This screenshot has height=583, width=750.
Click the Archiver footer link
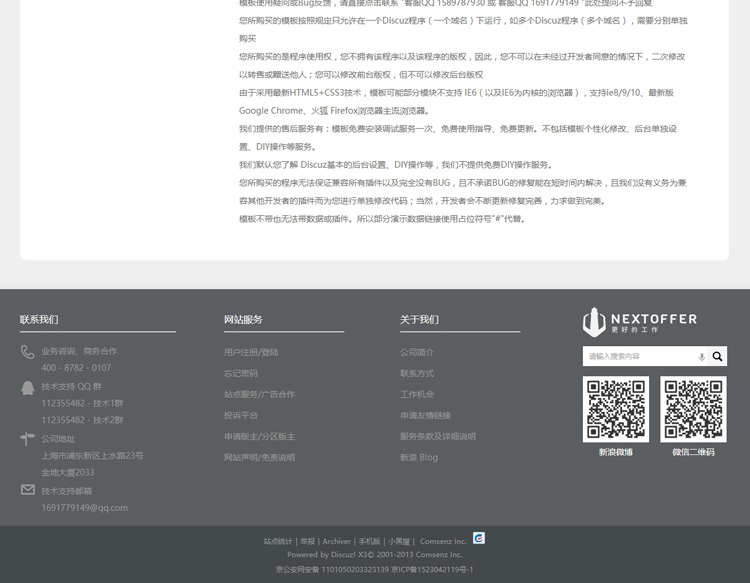click(x=337, y=542)
